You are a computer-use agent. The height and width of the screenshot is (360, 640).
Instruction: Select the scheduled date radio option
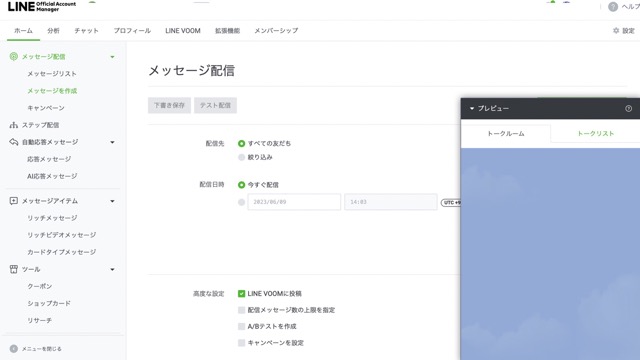point(241,202)
